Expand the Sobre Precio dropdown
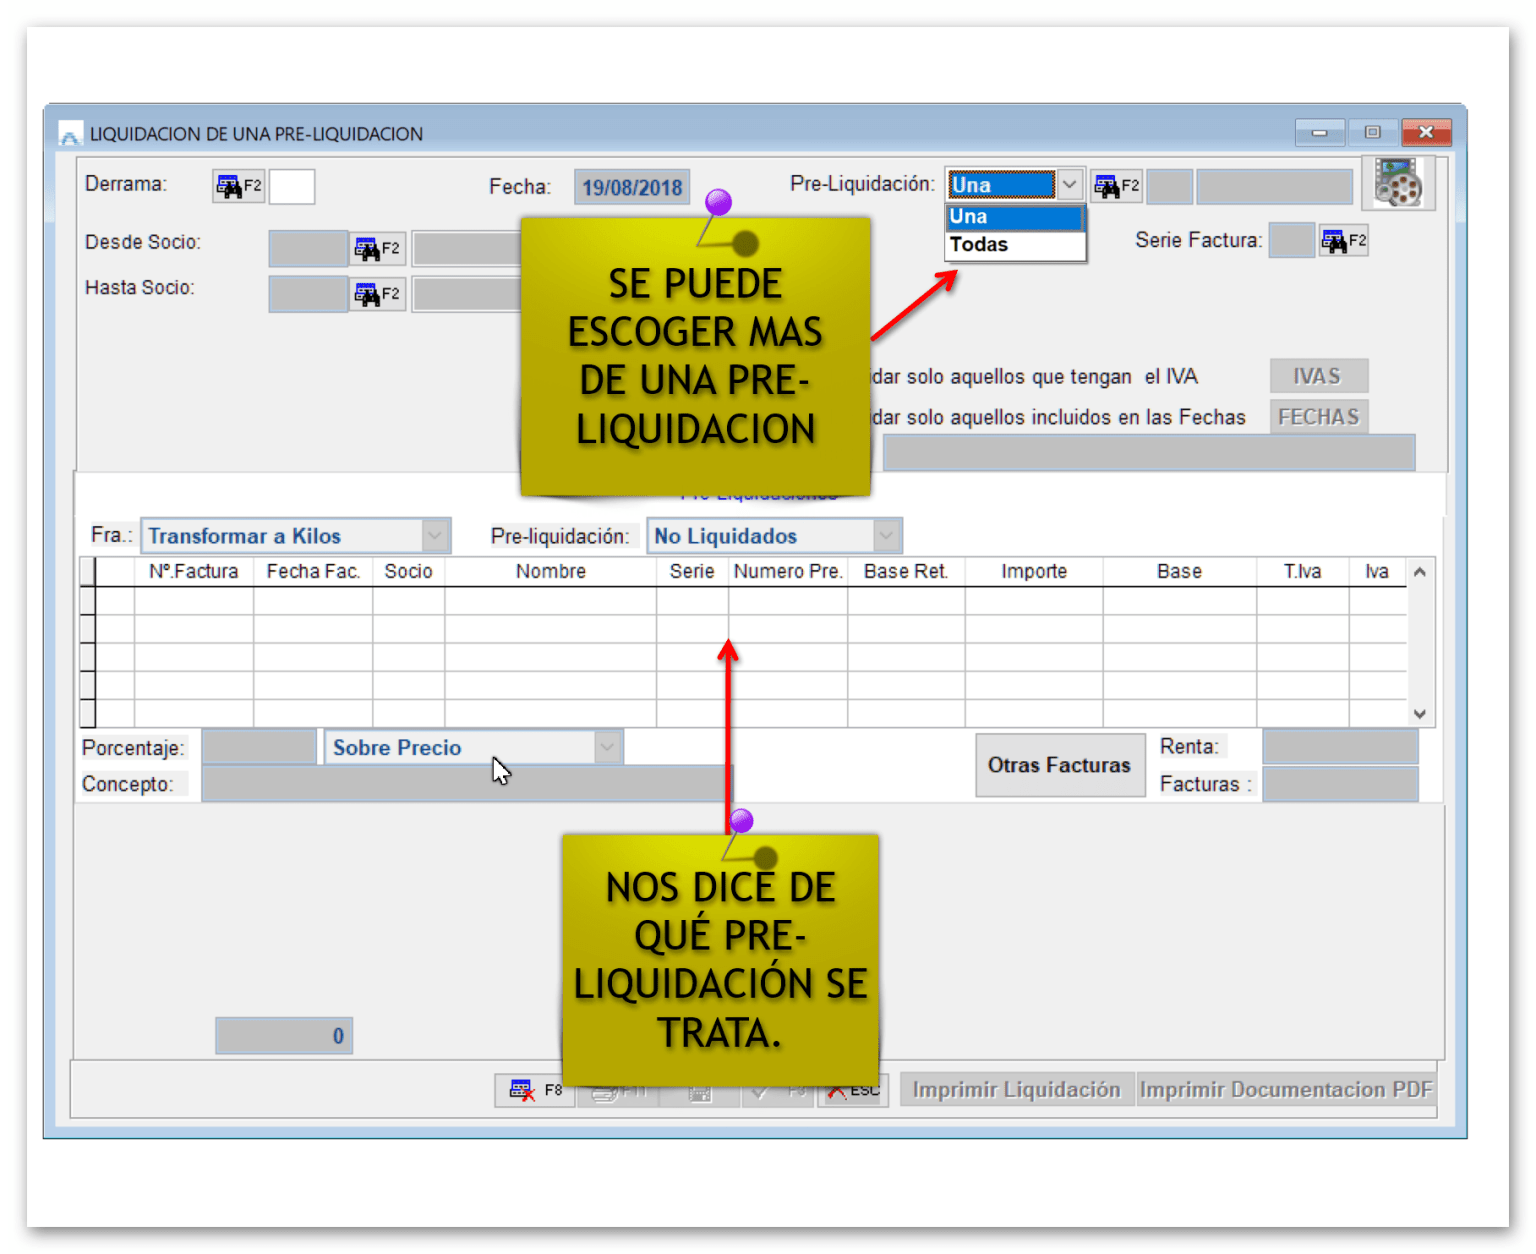 click(607, 747)
